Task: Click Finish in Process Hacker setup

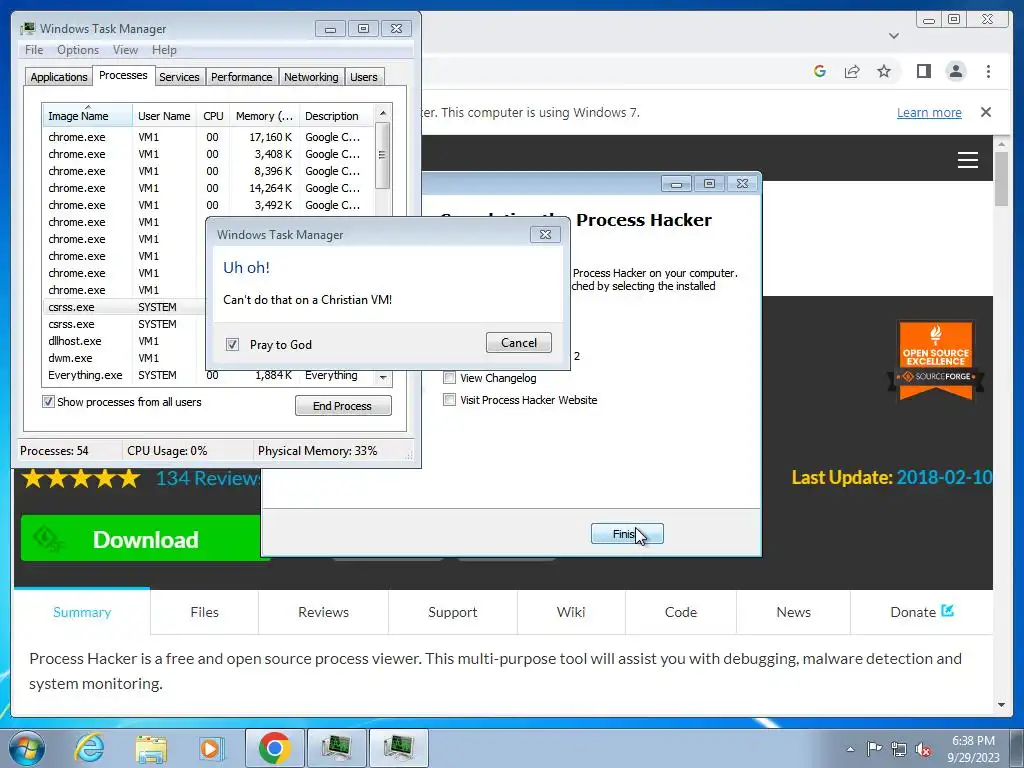Action: pyautogui.click(x=627, y=534)
